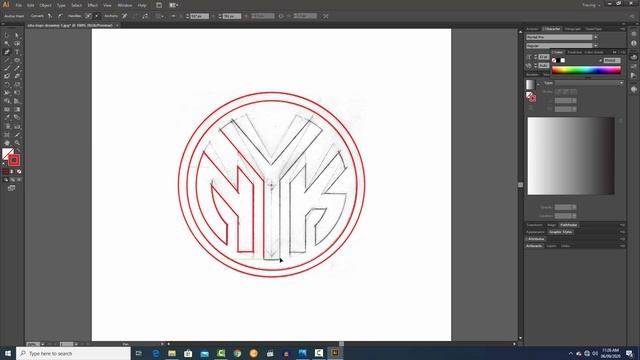The image size is (640, 360).
Task: Open the font style dropdown
Action: [x=596, y=46]
